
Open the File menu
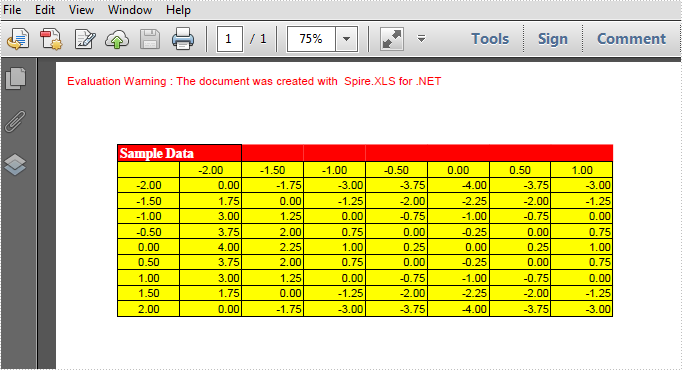12,10
